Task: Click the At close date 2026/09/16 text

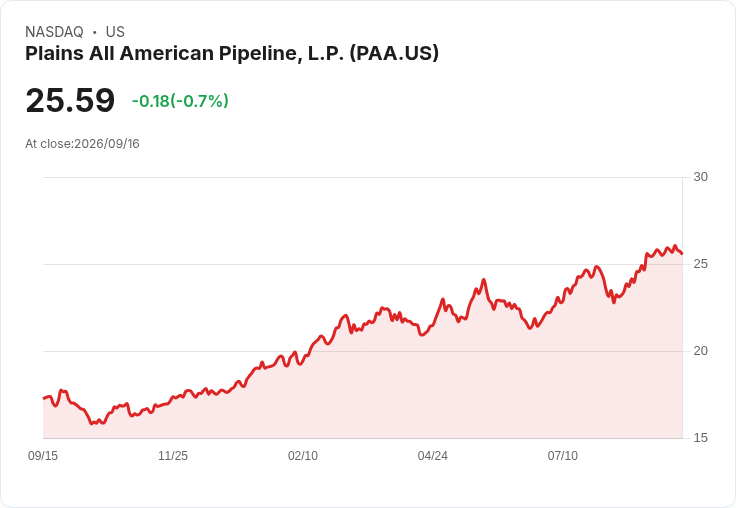Action: pos(82,144)
